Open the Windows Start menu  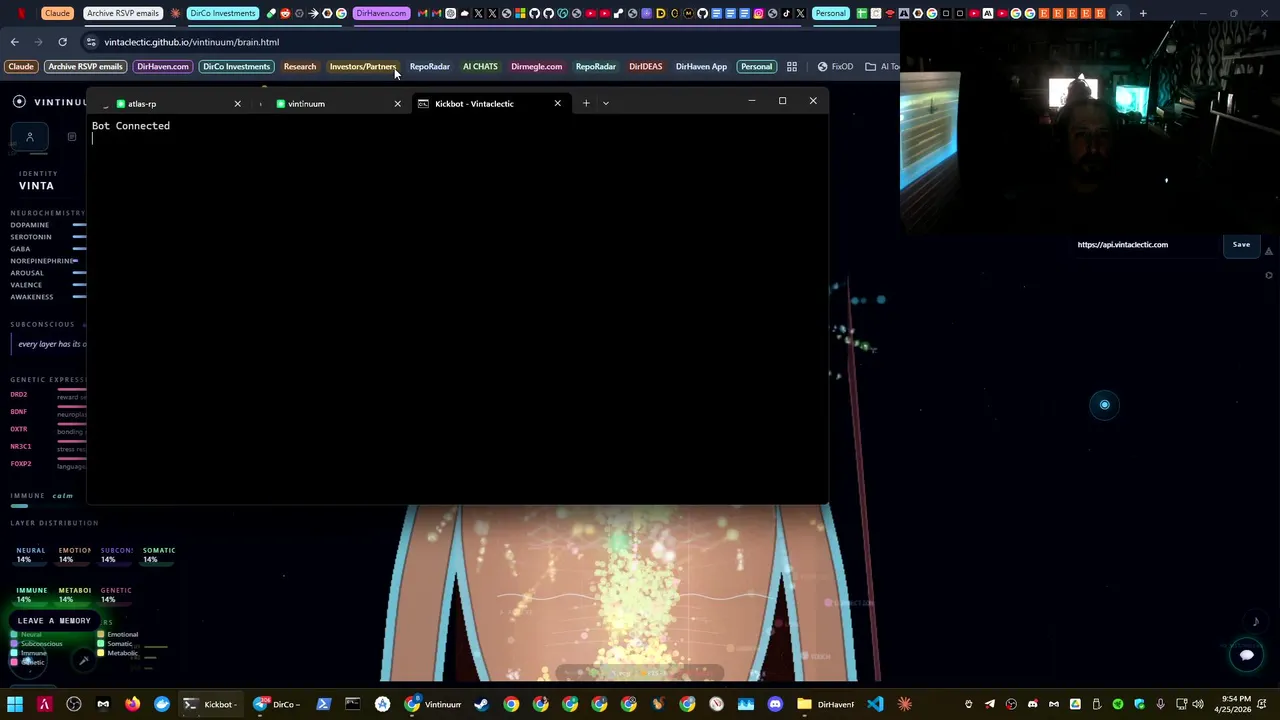pyautogui.click(x=15, y=704)
